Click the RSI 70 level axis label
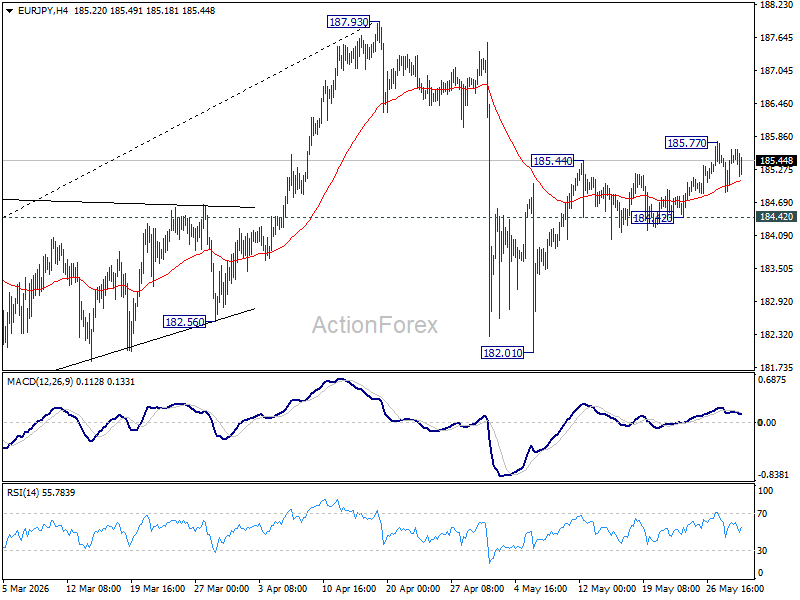This screenshot has height=600, width=800. pos(762,514)
